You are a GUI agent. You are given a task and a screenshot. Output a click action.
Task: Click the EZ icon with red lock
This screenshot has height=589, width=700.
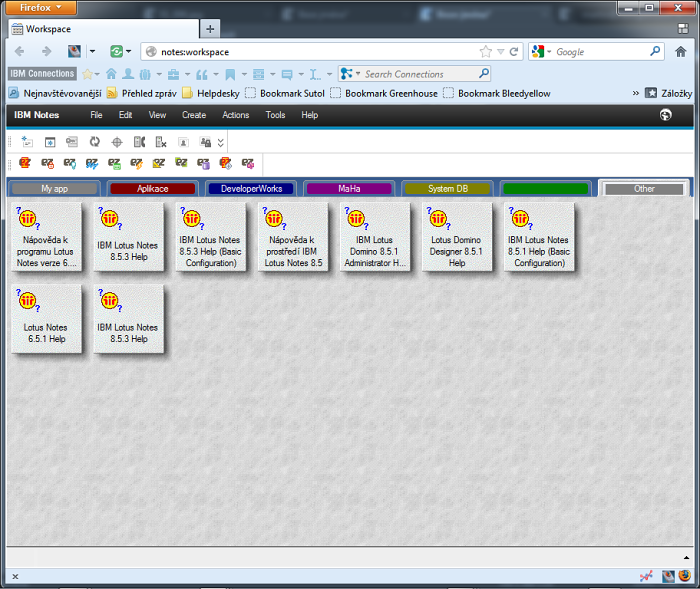click(x=47, y=163)
